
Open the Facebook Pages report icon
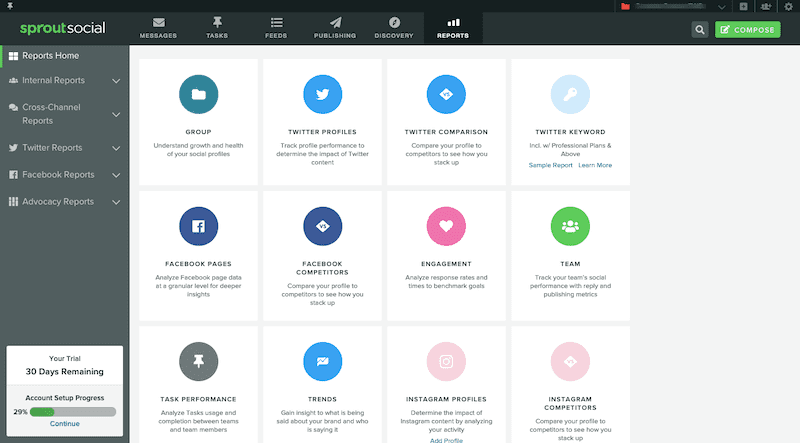[x=198, y=226]
